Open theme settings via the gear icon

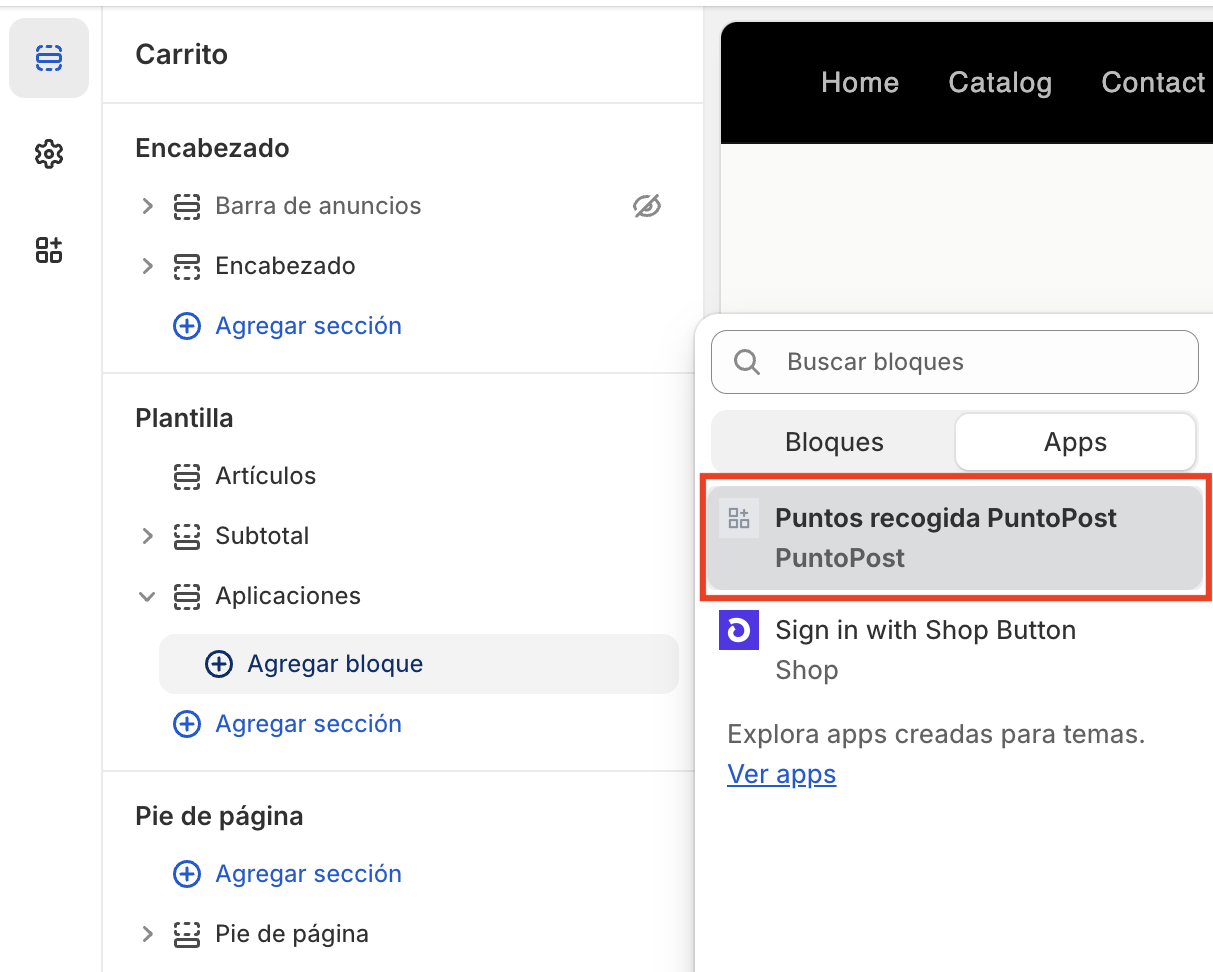coord(48,154)
